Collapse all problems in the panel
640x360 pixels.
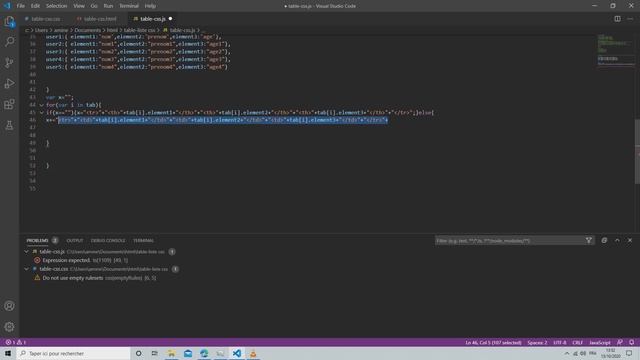[604, 240]
